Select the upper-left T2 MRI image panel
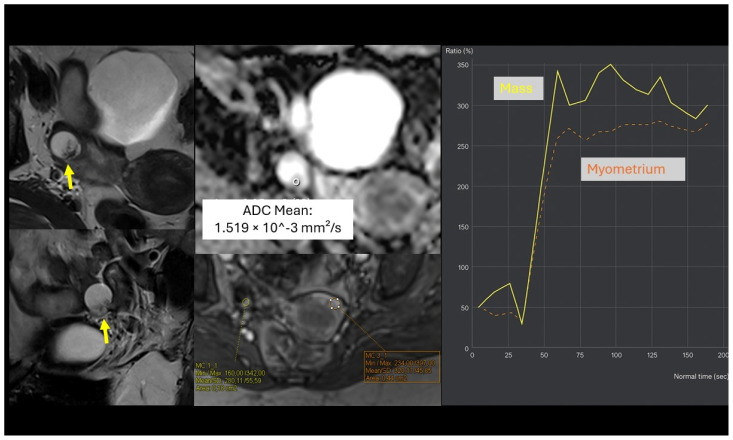This screenshot has height=440, width=733. point(101,137)
